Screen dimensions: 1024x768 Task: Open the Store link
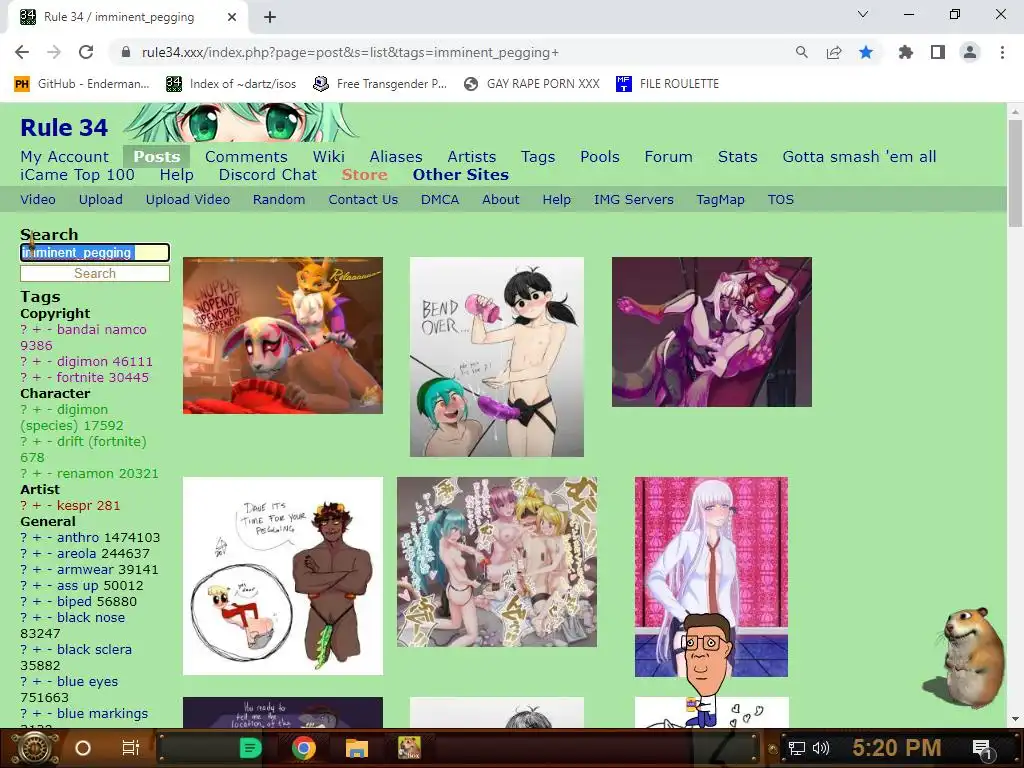click(364, 175)
